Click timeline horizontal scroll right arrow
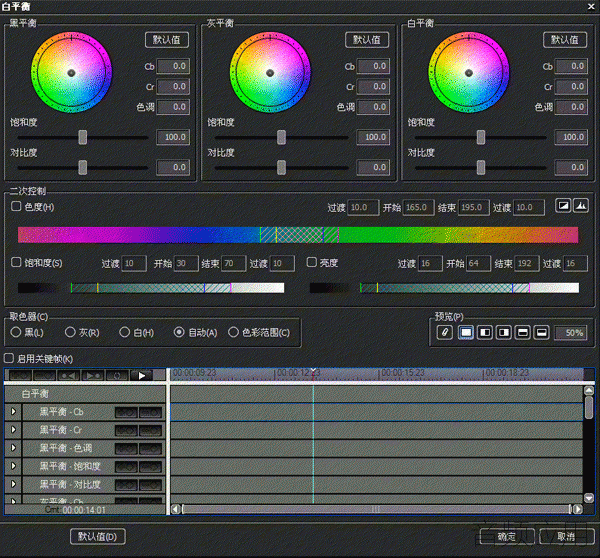Image resolution: width=600 pixels, height=558 pixels. [x=578, y=509]
